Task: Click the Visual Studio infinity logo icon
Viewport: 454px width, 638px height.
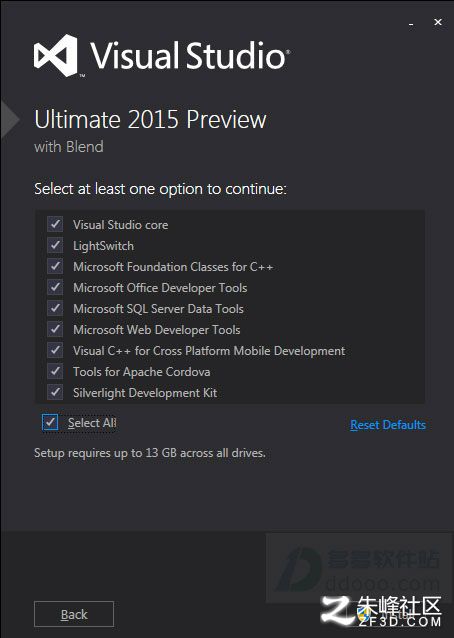Action: pyautogui.click(x=56, y=56)
